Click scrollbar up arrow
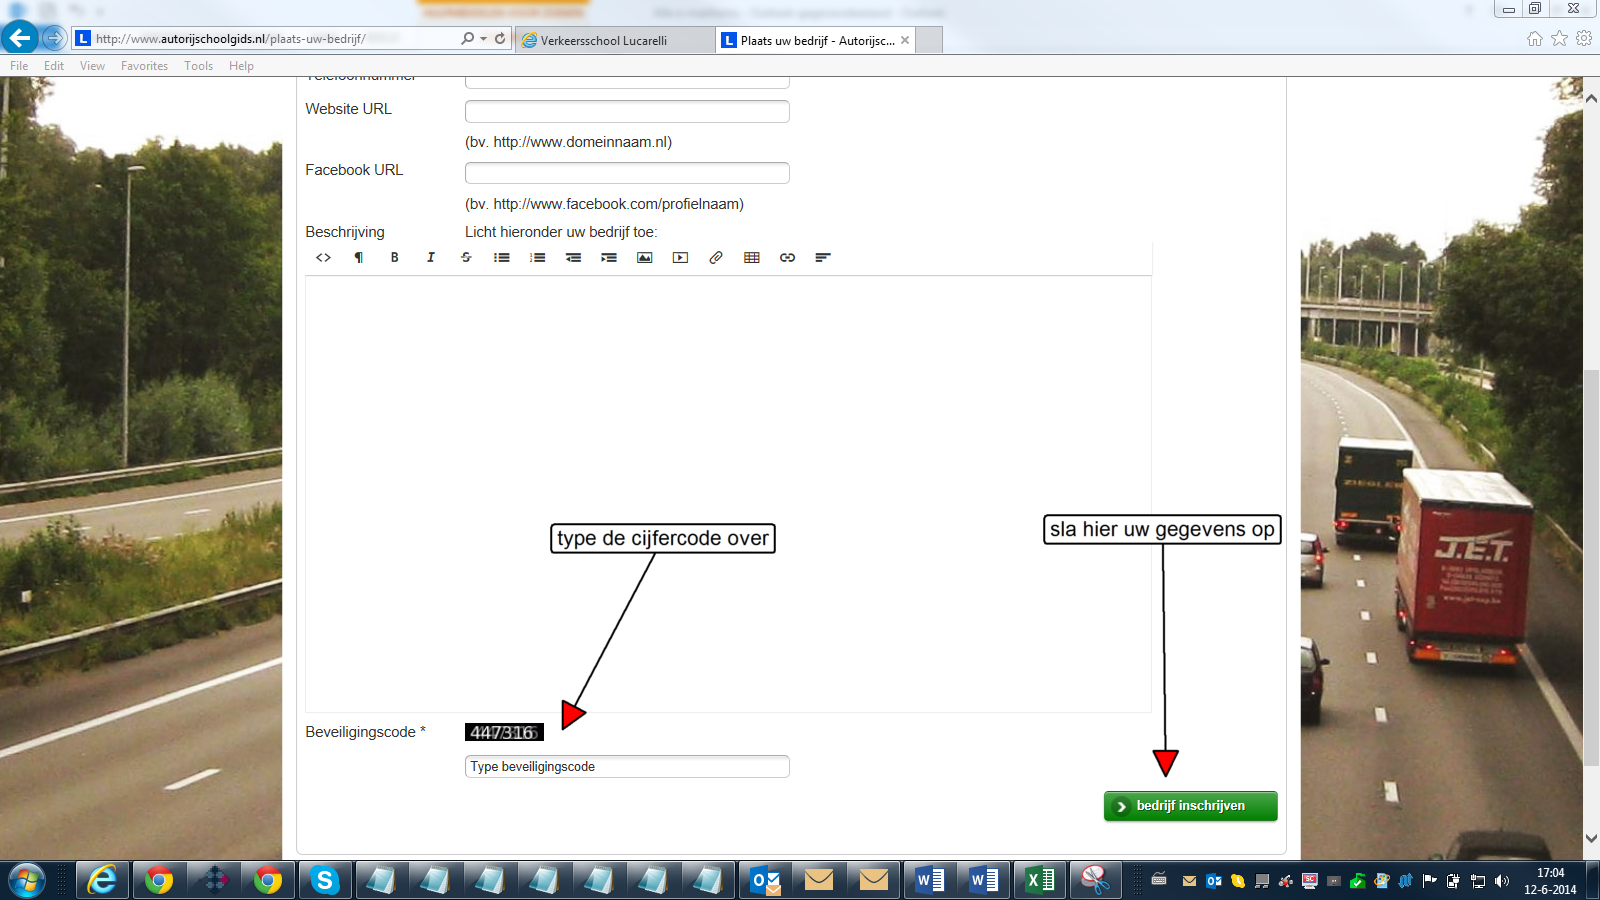 [x=1591, y=98]
